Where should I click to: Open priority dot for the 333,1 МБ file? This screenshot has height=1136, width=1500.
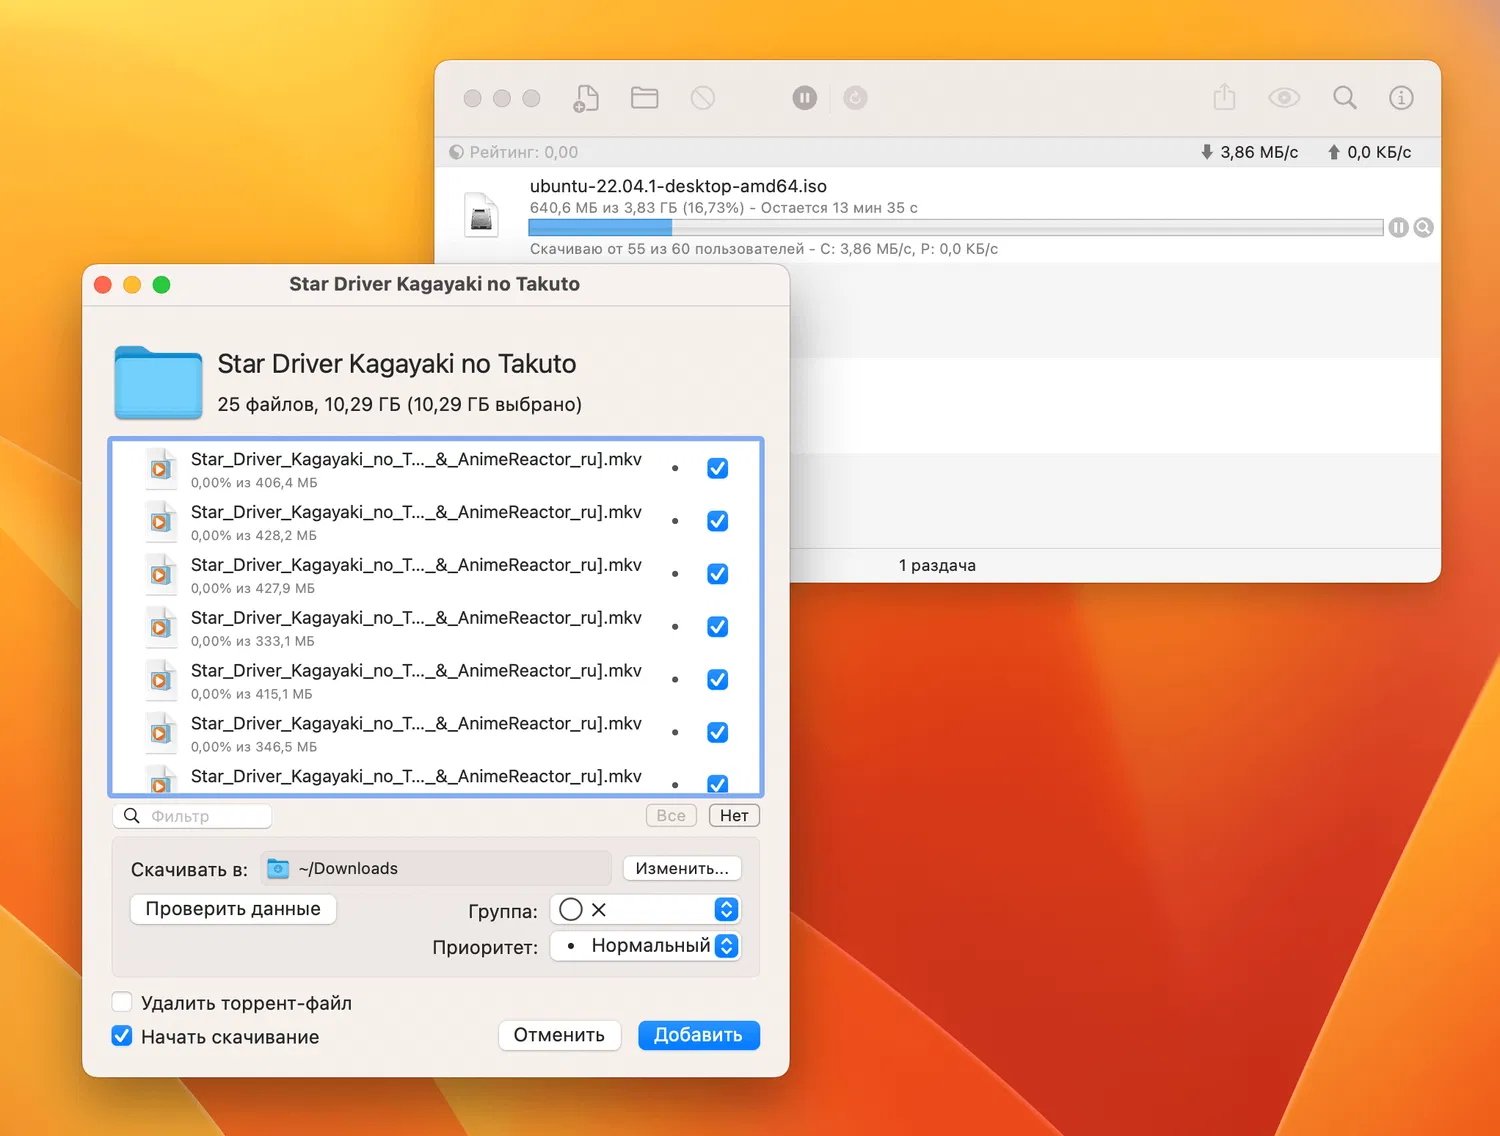[x=675, y=627]
